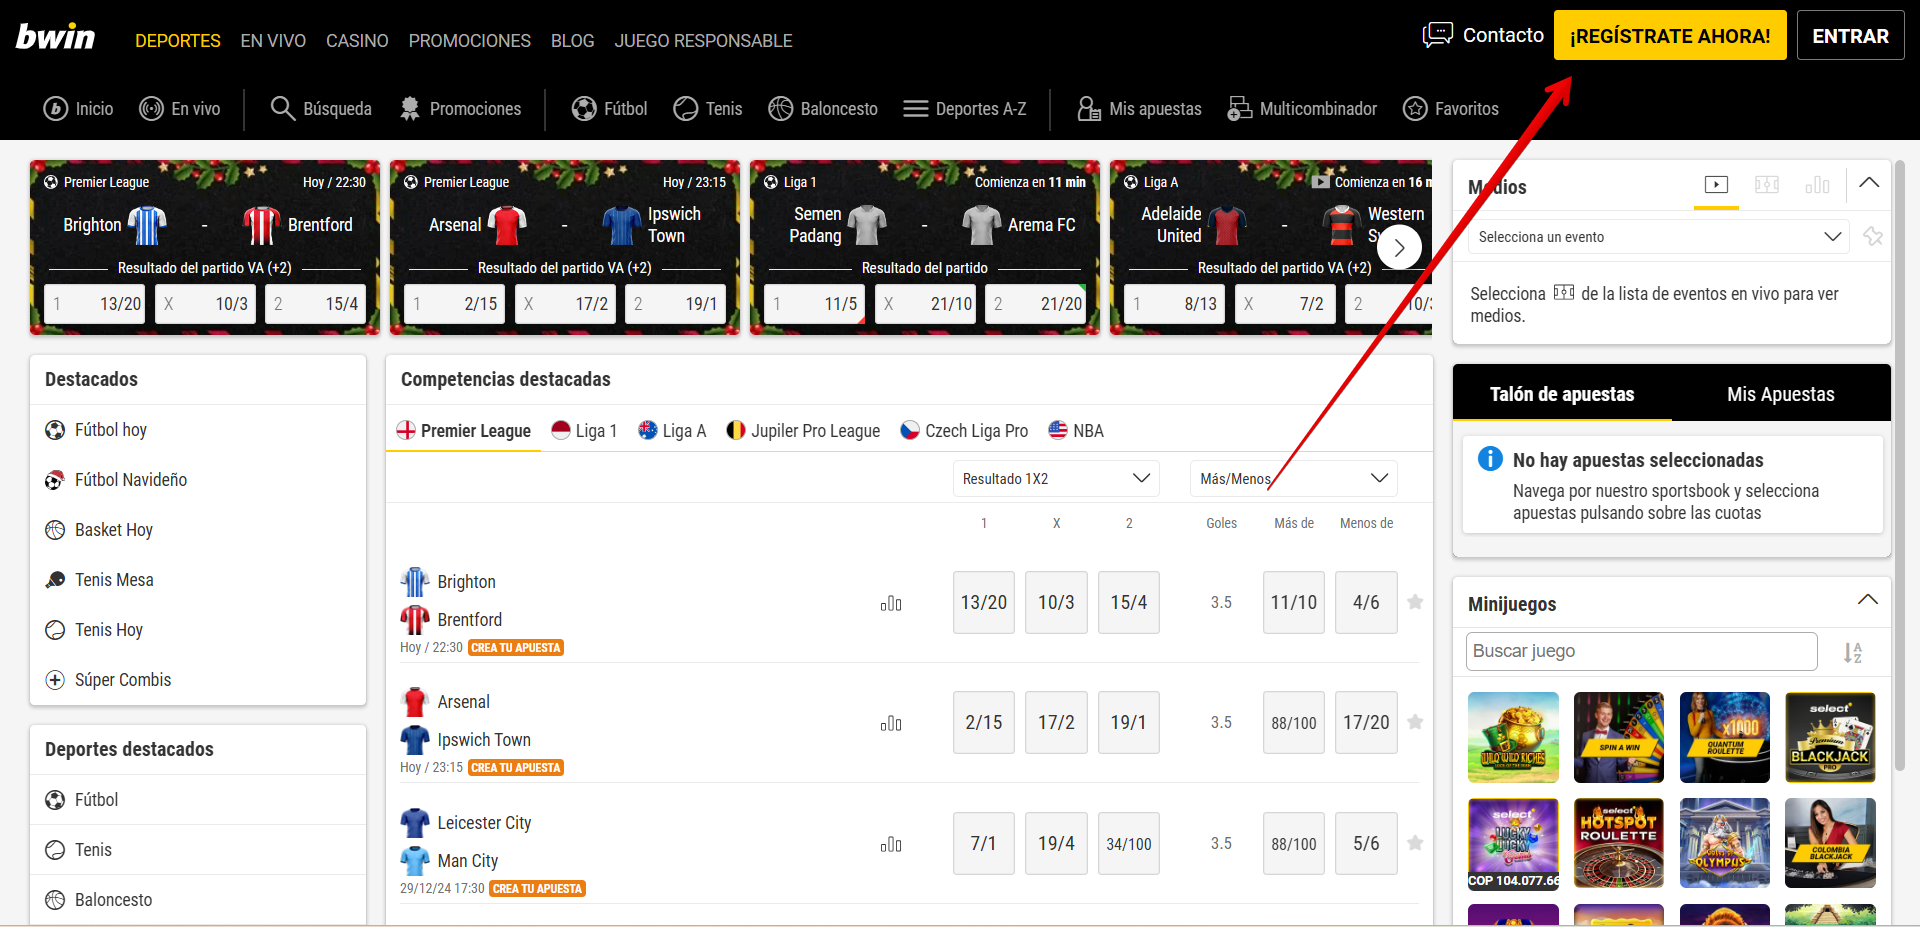Switch to the Mis Apuestas tab
The image size is (1920, 927).
(x=1781, y=394)
